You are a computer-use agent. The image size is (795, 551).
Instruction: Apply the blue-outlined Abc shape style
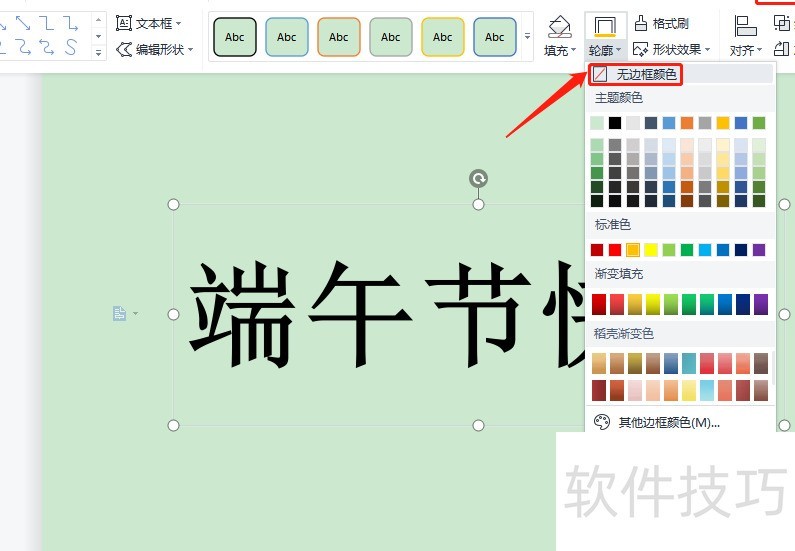click(286, 37)
